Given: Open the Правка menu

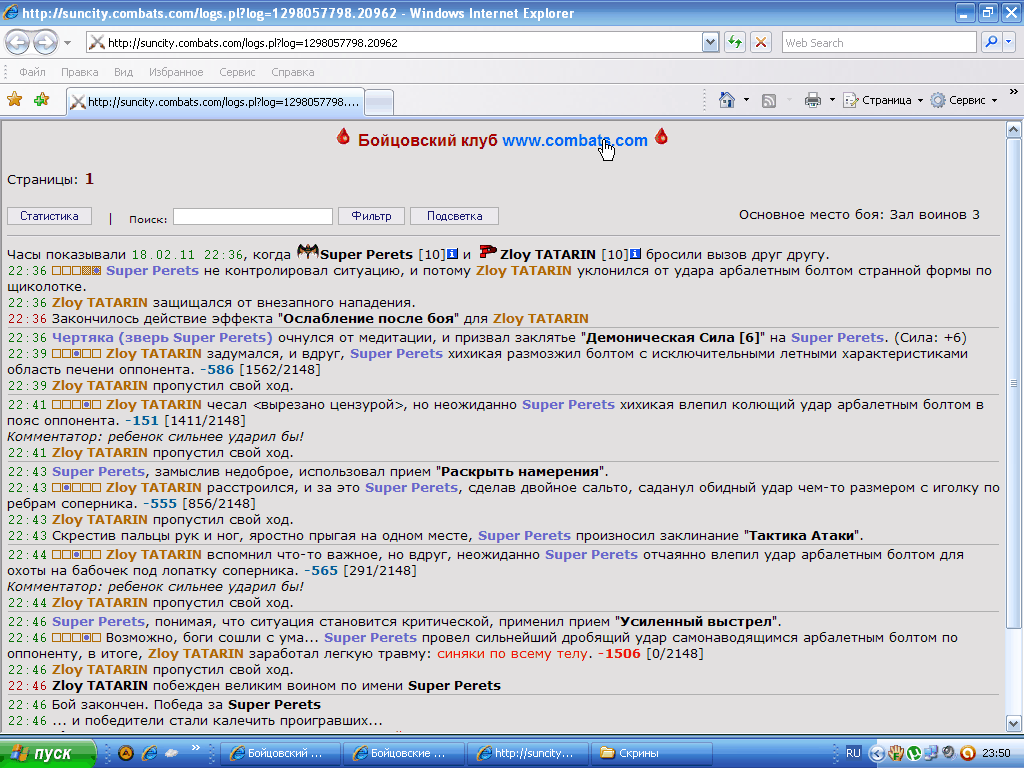Looking at the screenshot, I should [x=80, y=72].
